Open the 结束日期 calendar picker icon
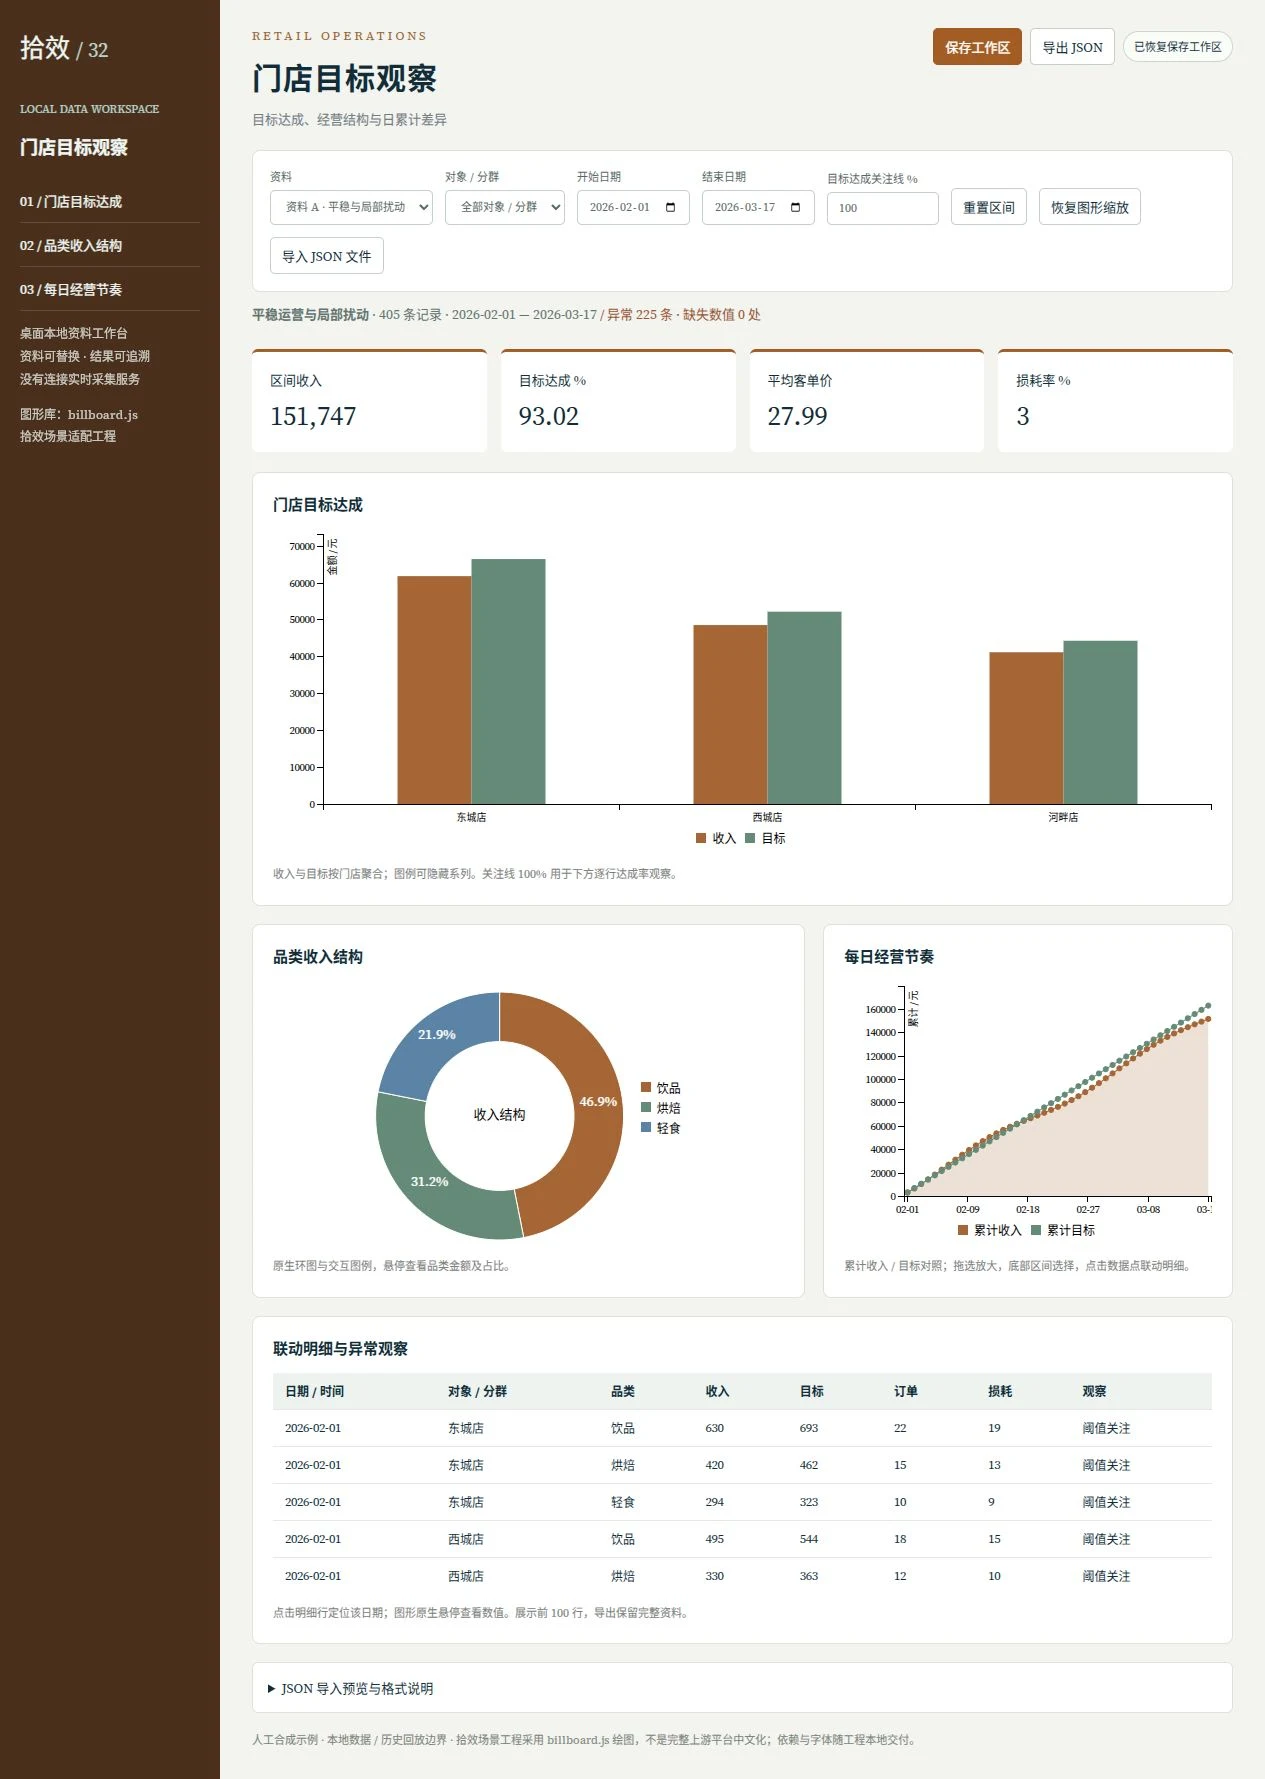 pyautogui.click(x=796, y=208)
